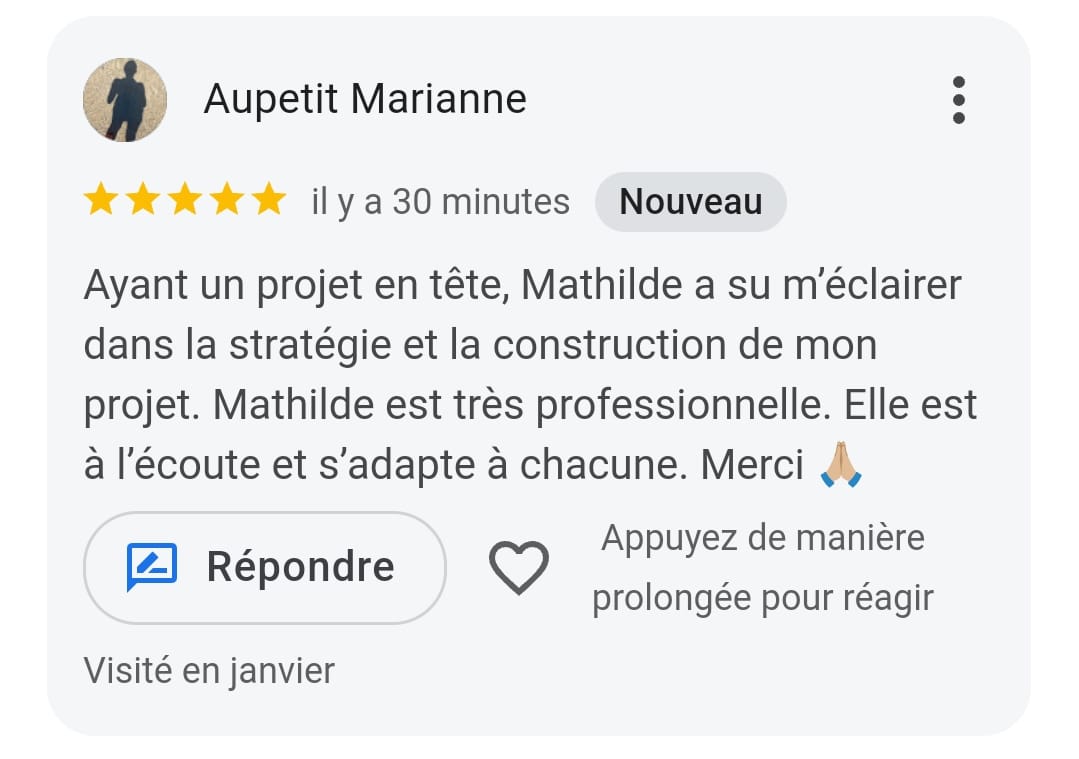1079x759 pixels.
Task: Click the review's first line 'Ayant un projet en tête'
Action: [297, 285]
